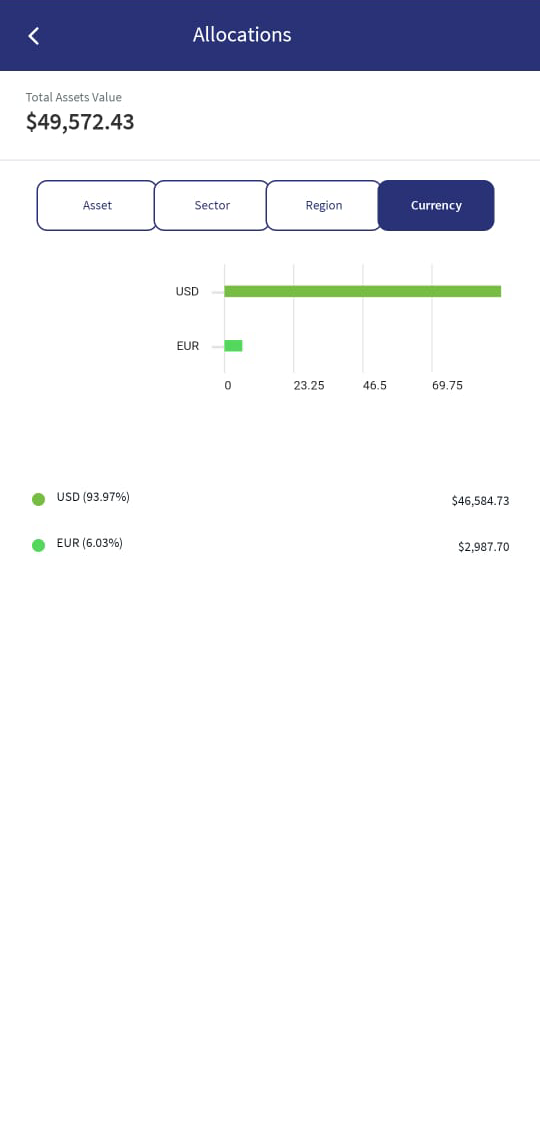Go back using the header arrow
Screen dimensions: 540x1123
(x=34, y=36)
